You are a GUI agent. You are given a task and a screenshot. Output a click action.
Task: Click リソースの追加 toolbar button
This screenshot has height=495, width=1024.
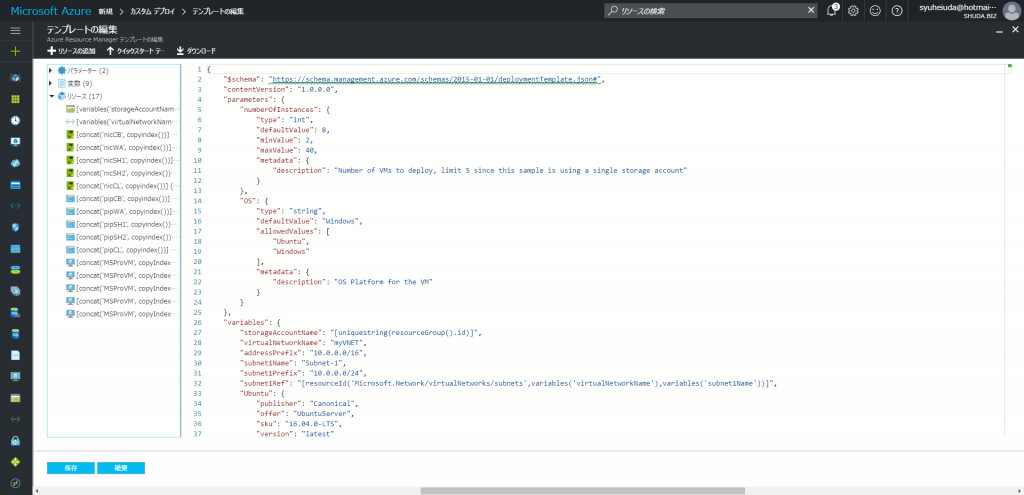[x=72, y=51]
